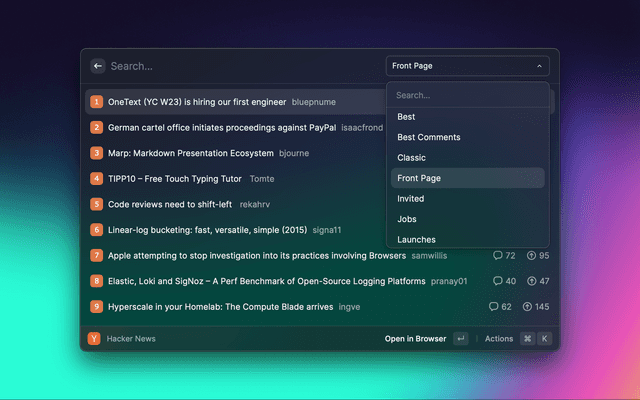This screenshot has height=400, width=640.
Task: Focus the main Search input field
Action: 240,66
